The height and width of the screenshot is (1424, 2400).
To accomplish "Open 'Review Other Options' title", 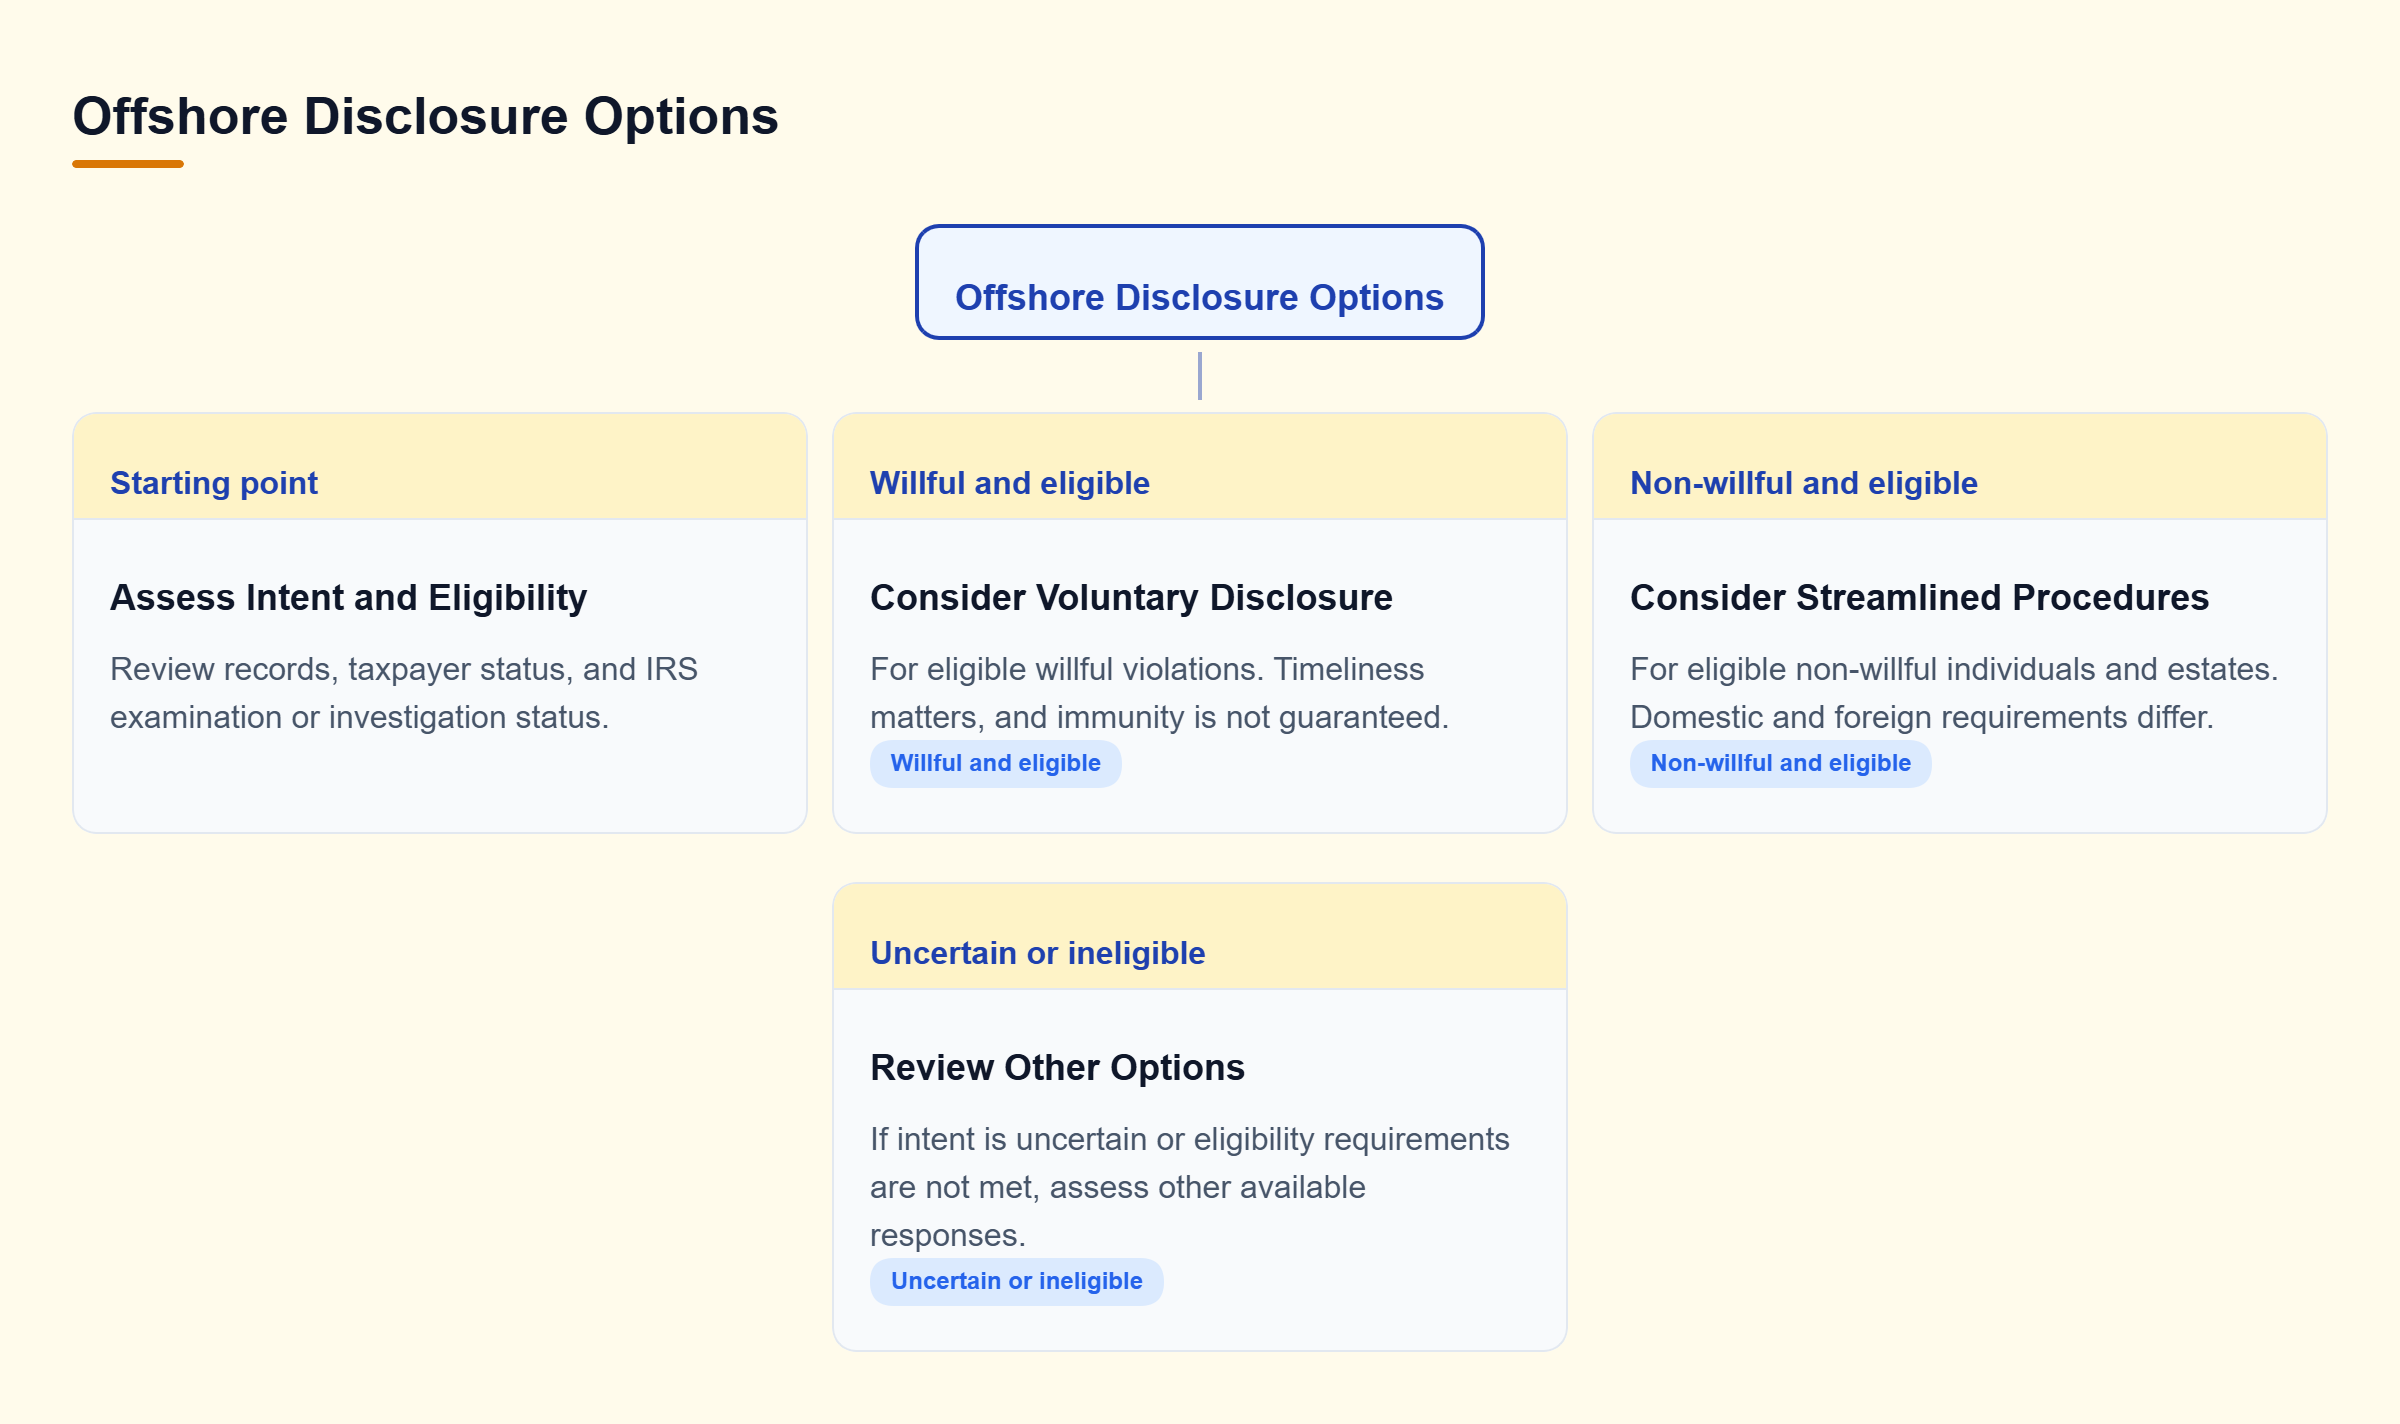I will [1057, 1067].
